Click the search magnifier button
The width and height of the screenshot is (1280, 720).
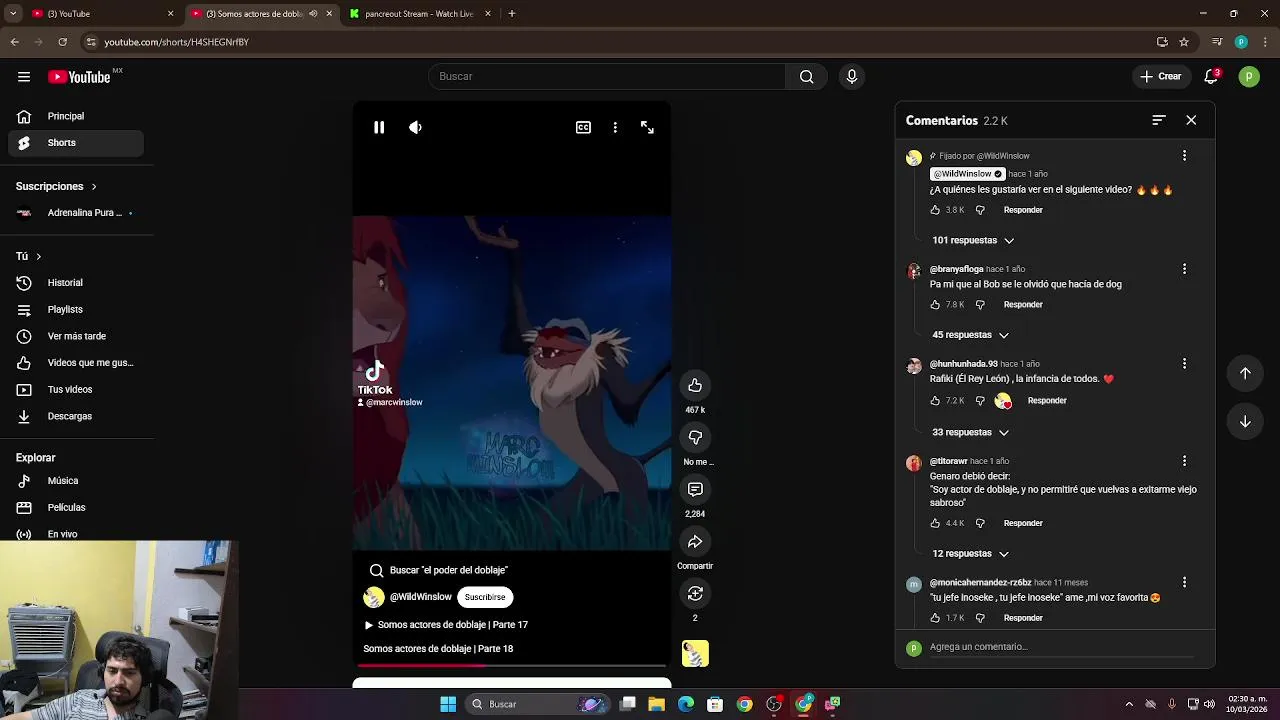807,76
